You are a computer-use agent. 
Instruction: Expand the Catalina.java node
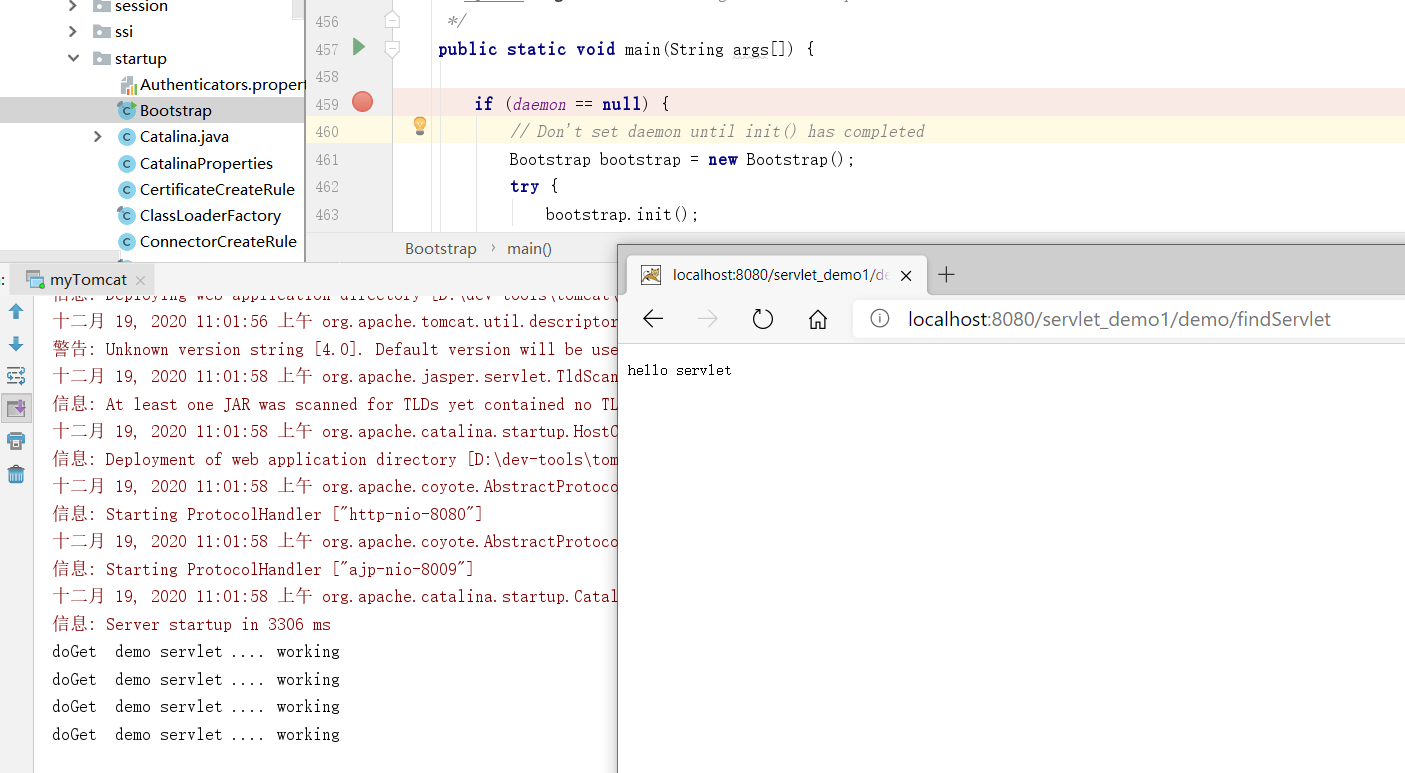pyautogui.click(x=97, y=137)
